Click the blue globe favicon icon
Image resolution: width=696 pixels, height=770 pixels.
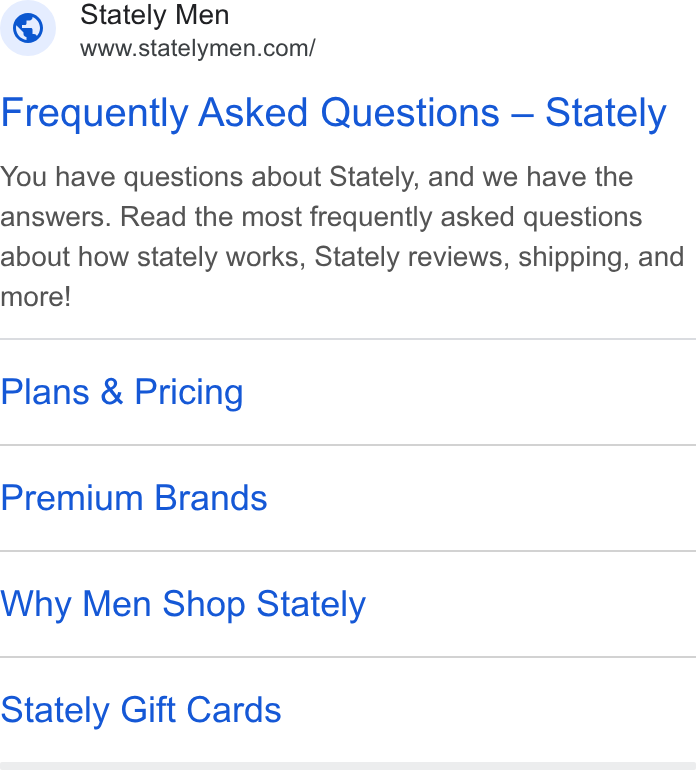[x=28, y=28]
